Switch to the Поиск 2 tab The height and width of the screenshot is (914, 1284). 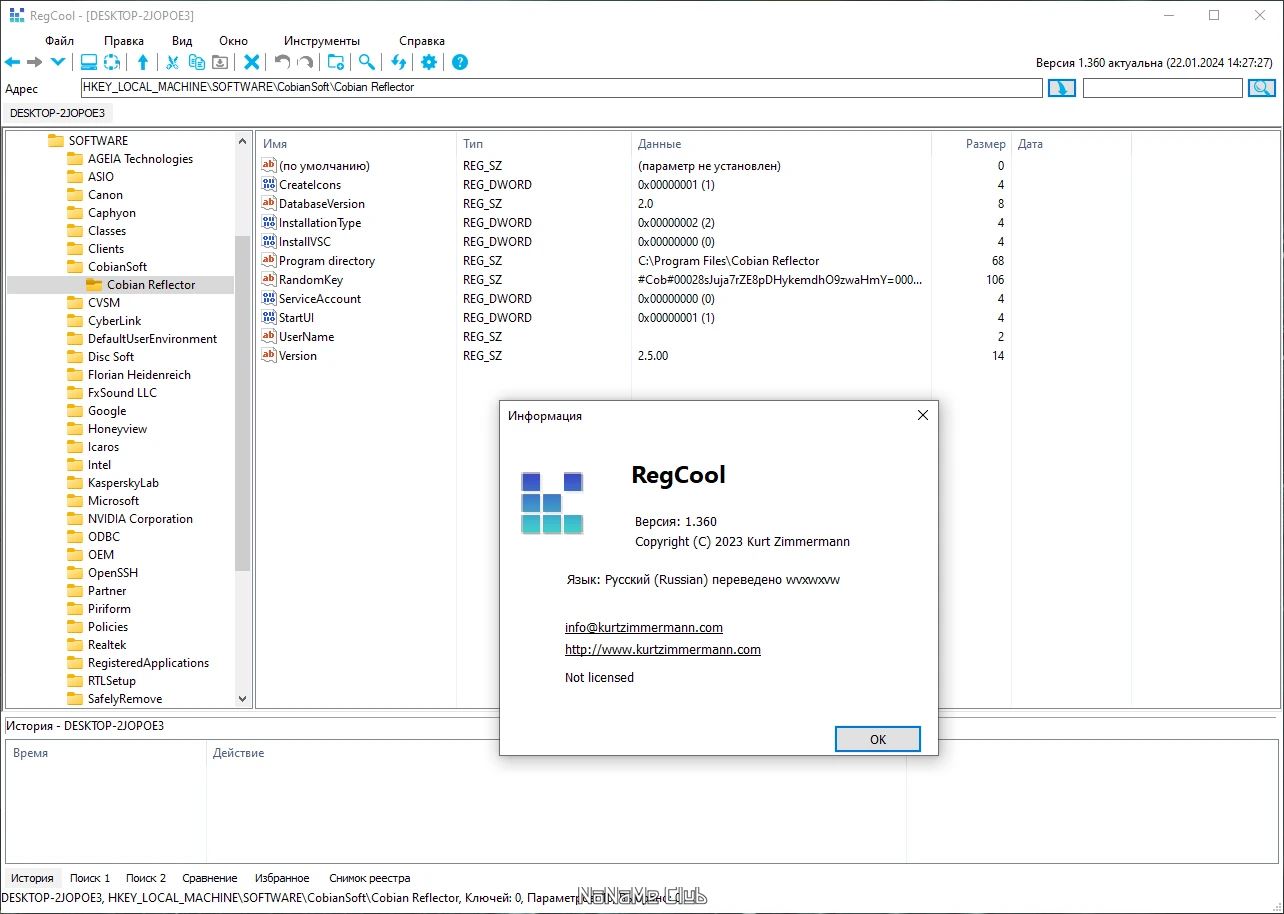click(146, 878)
